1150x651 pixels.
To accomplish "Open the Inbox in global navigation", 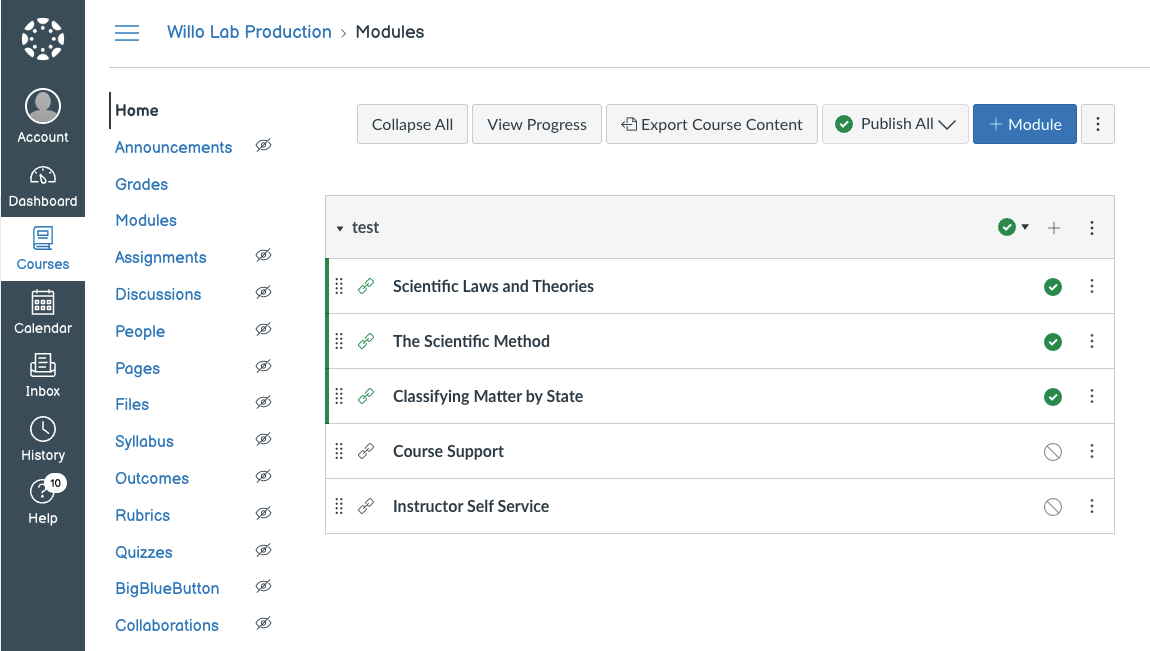I will point(43,375).
